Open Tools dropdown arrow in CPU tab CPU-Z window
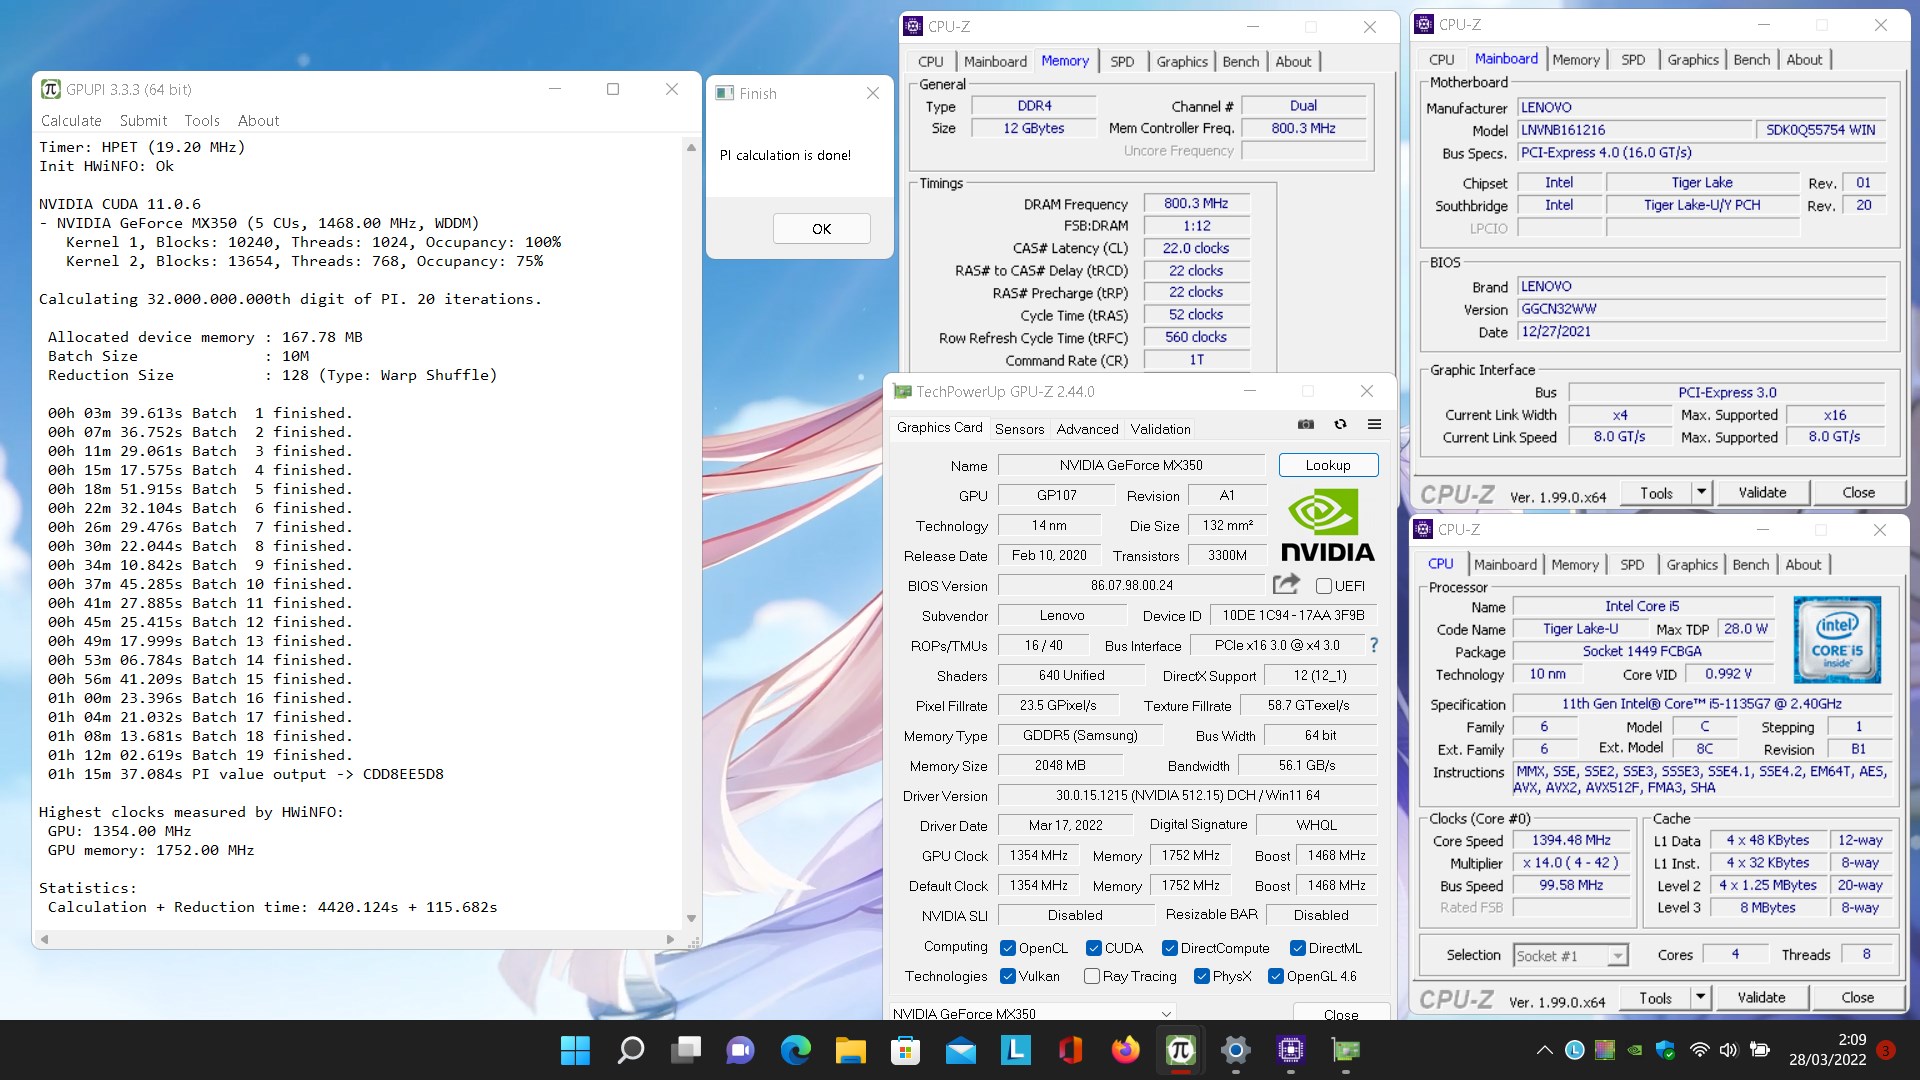This screenshot has width=1920, height=1080. click(x=1700, y=997)
